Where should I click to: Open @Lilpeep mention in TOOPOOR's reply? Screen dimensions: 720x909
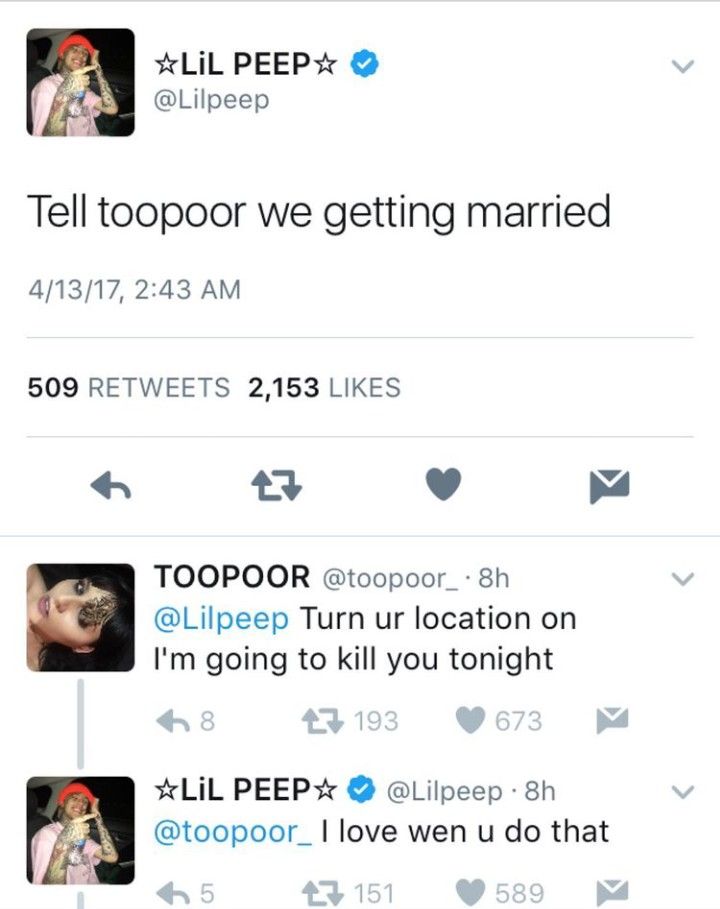[x=221, y=619]
